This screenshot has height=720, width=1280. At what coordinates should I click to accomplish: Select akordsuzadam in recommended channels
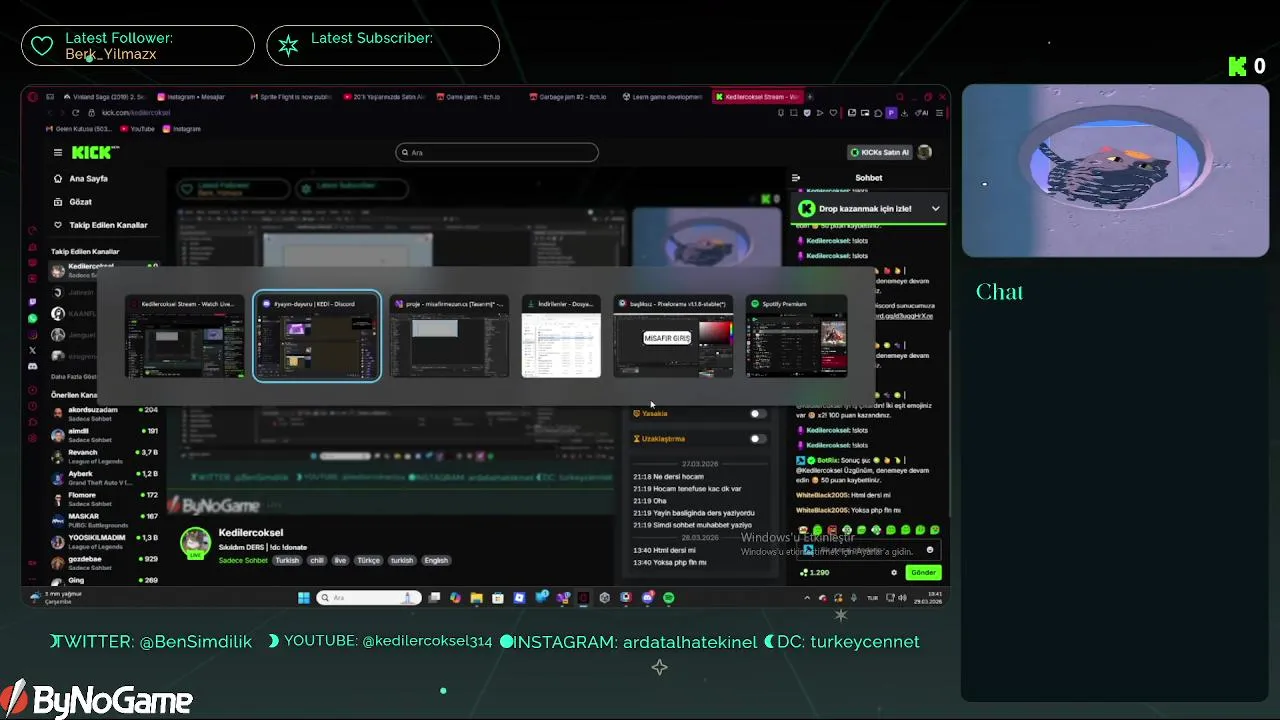point(105,413)
